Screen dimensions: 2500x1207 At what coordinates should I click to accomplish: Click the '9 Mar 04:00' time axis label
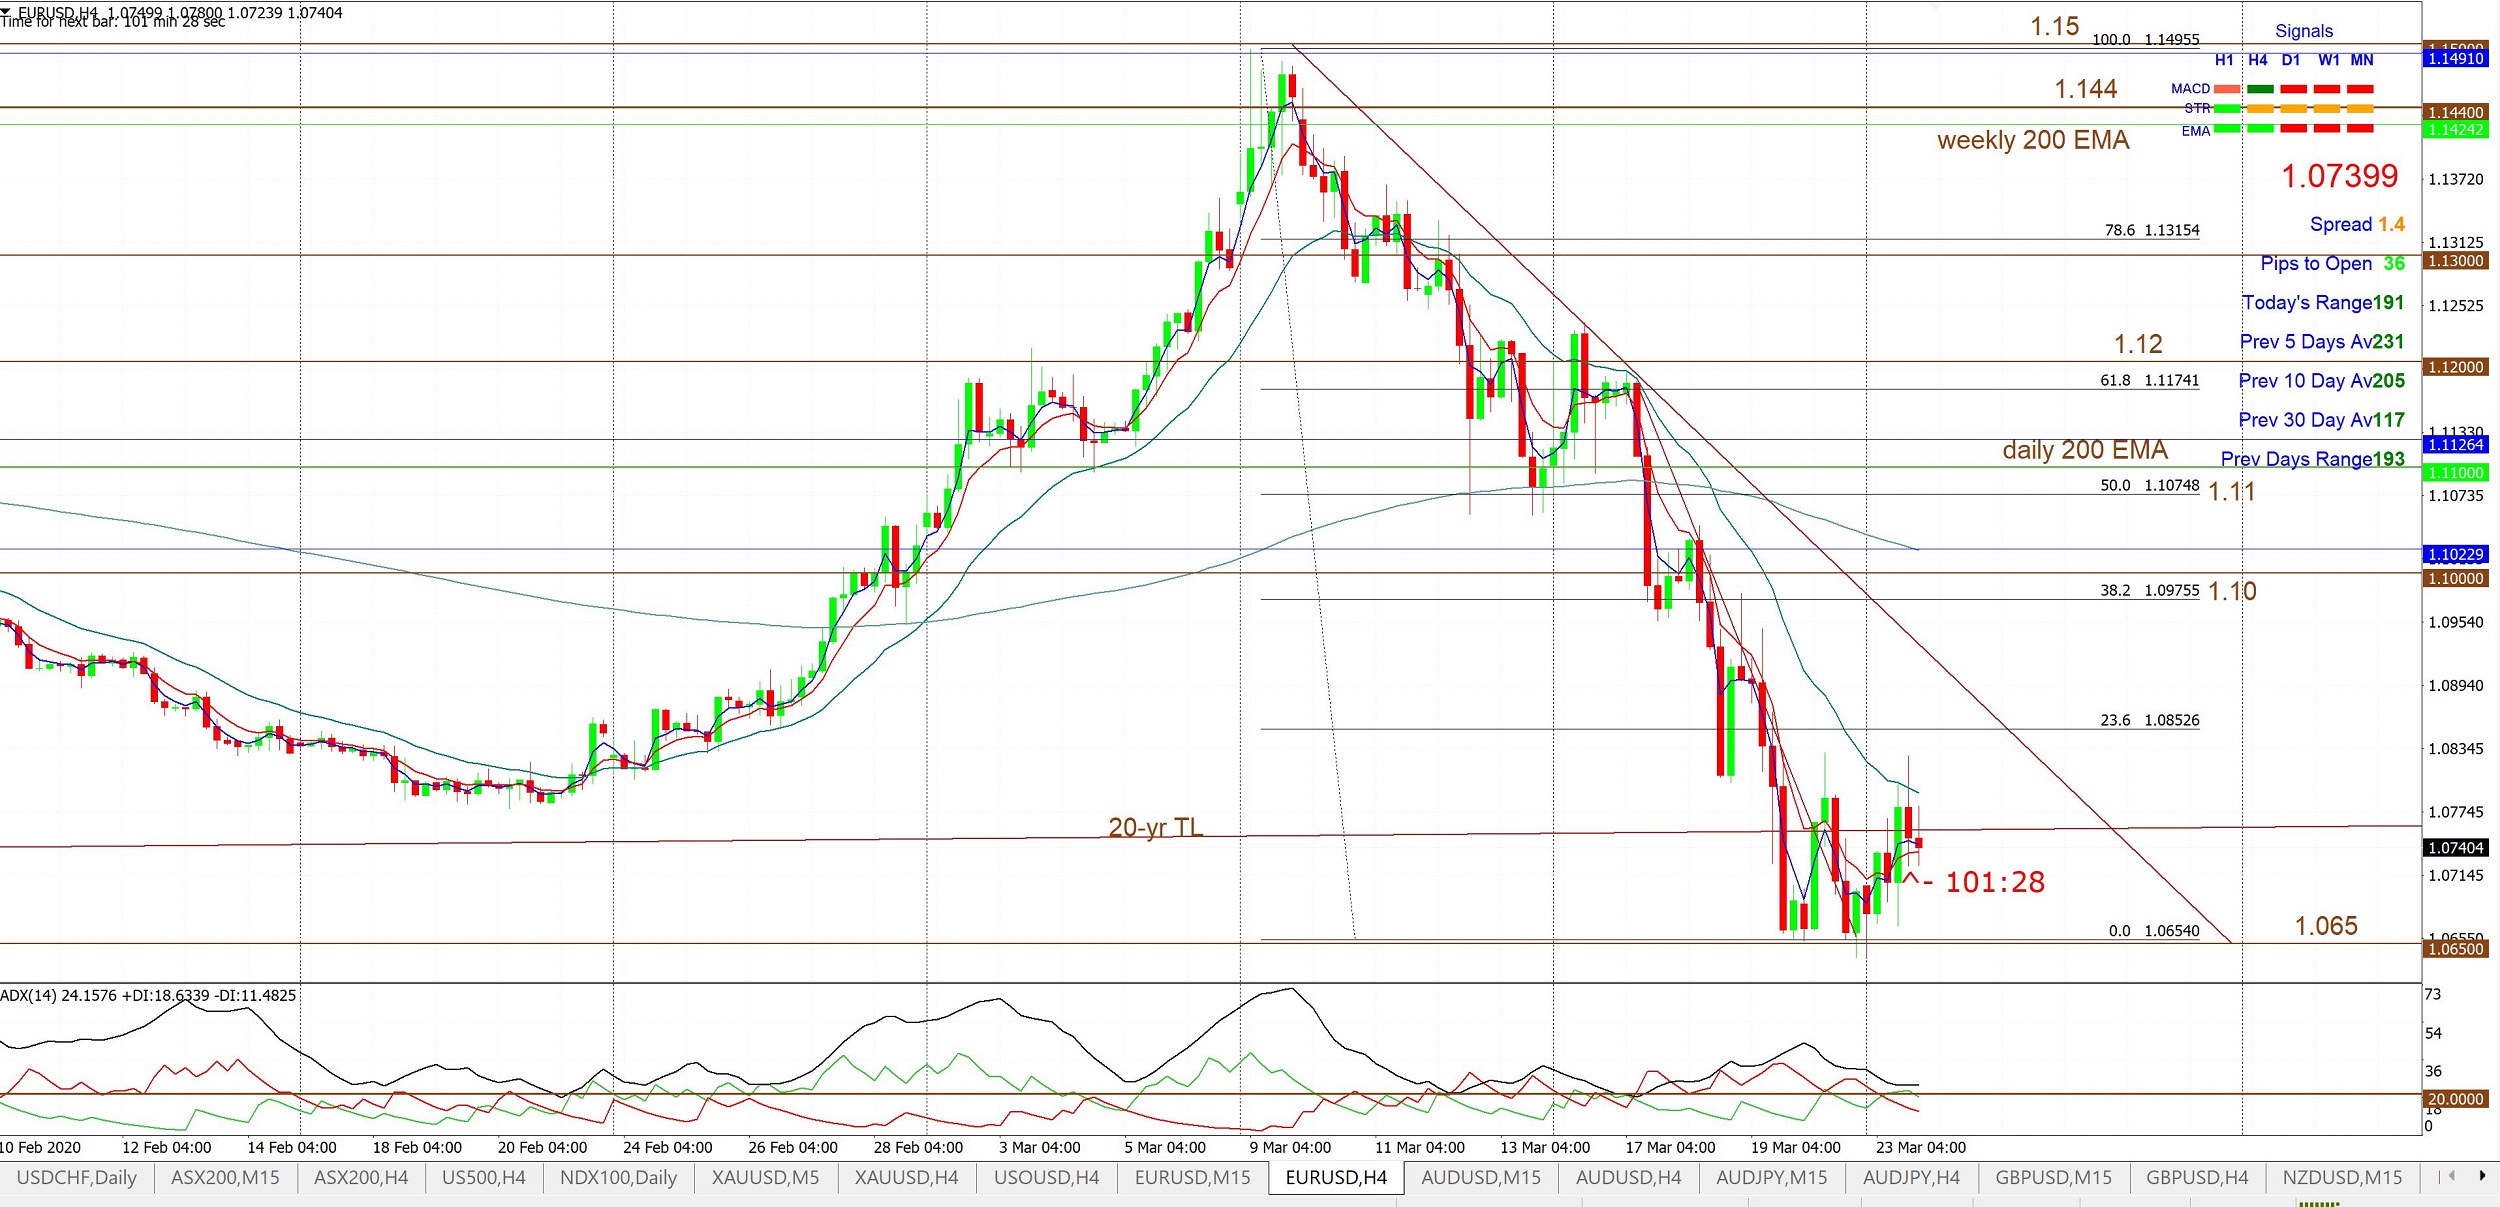1290,1147
